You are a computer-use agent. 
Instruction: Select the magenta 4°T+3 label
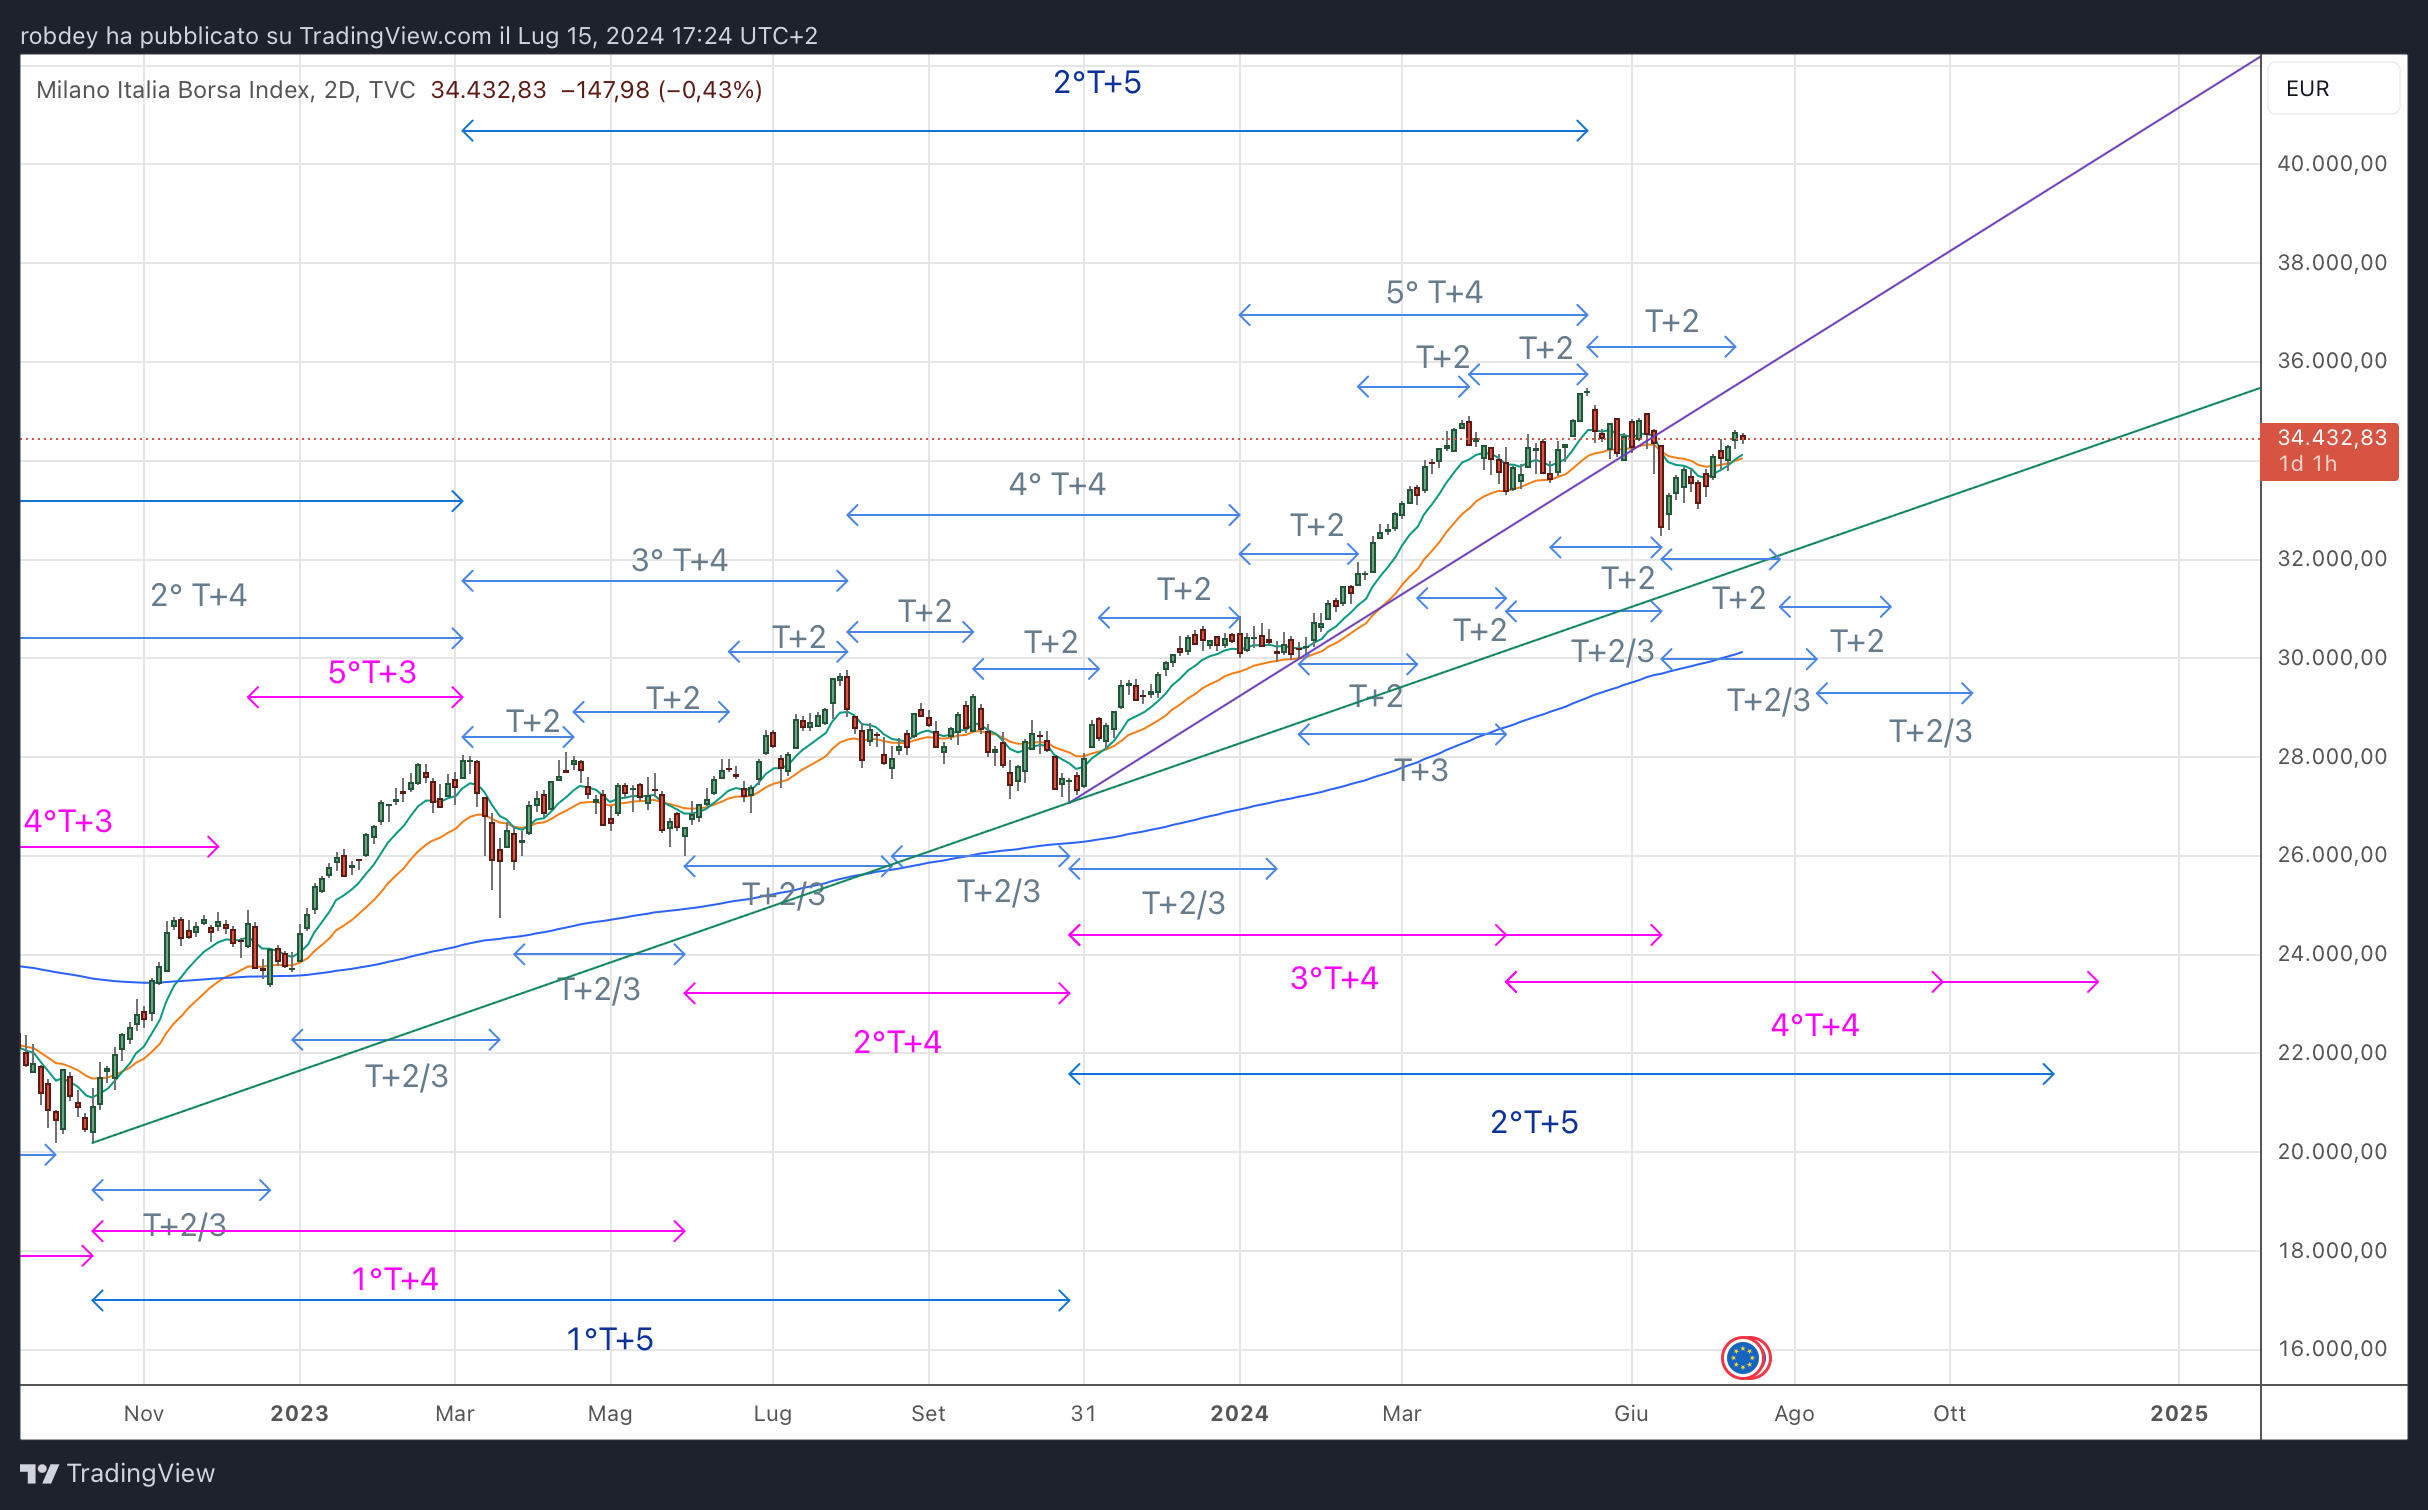68,821
